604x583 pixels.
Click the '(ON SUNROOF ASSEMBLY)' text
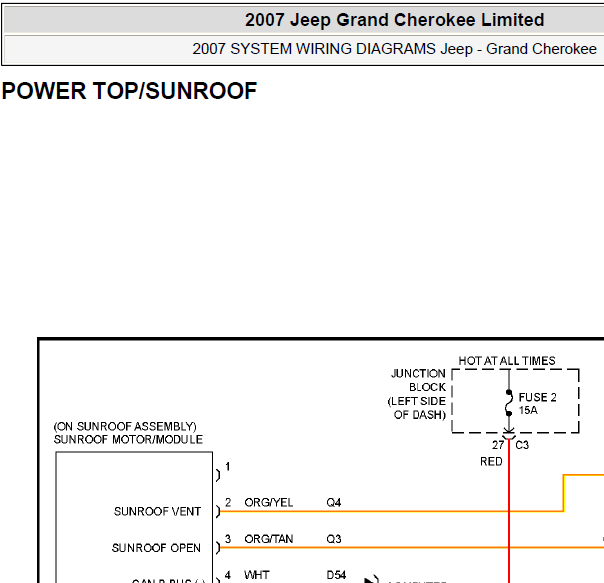click(x=125, y=427)
